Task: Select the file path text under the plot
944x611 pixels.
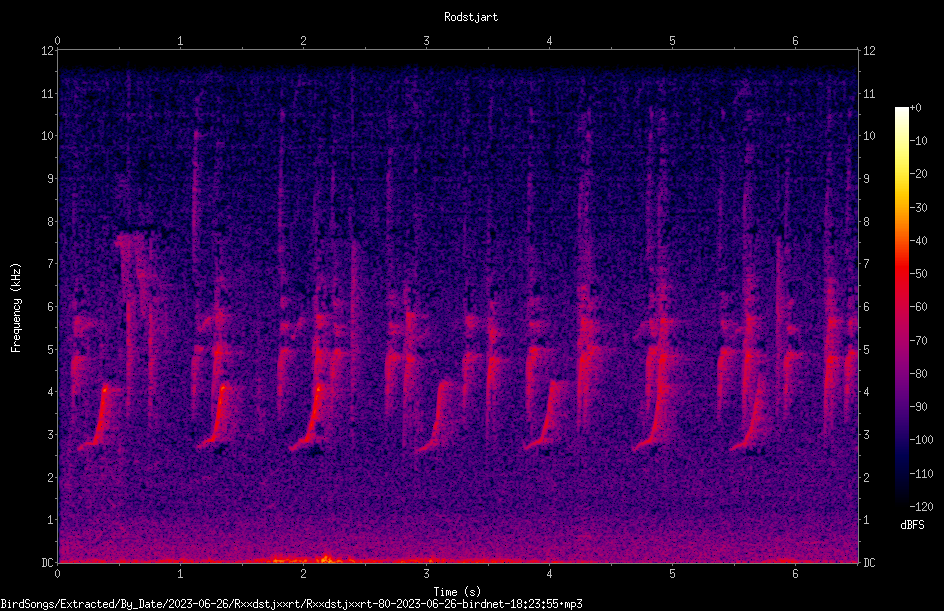Action: click(x=291, y=604)
